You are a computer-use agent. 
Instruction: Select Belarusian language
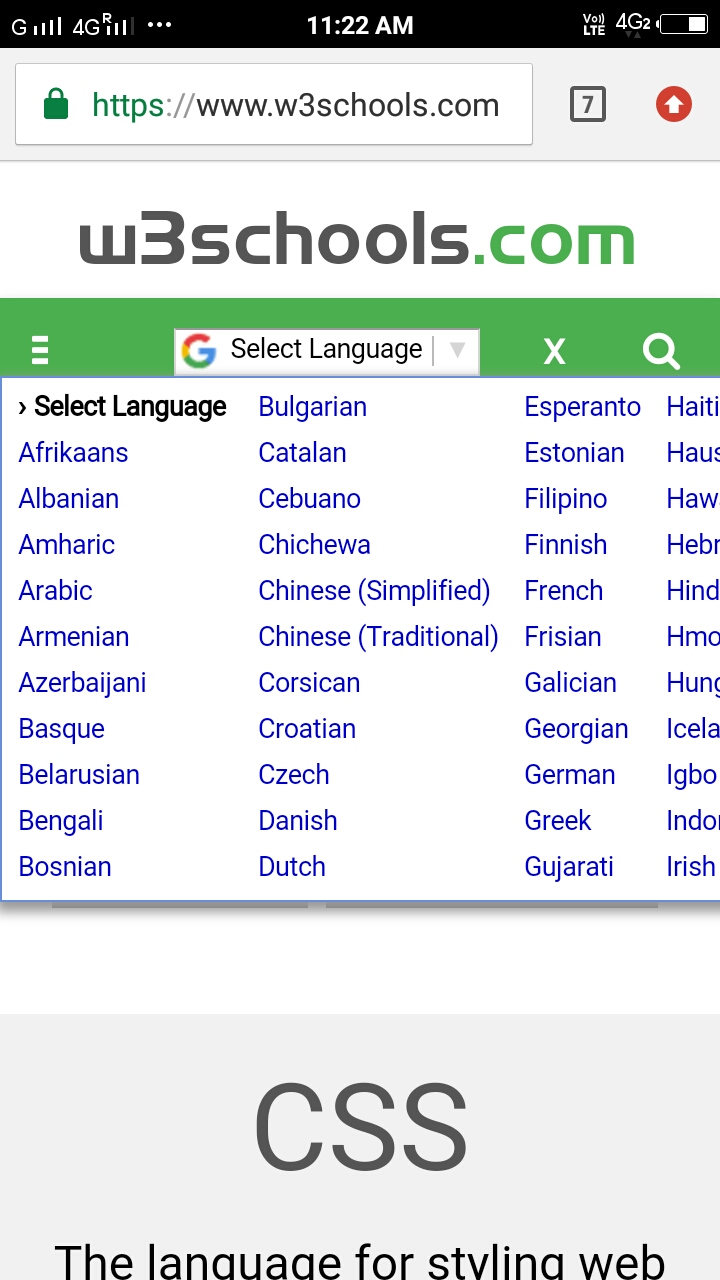pyautogui.click(x=79, y=775)
